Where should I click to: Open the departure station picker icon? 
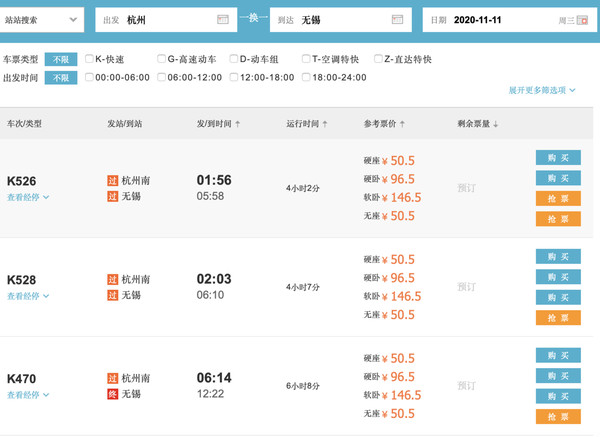223,20
